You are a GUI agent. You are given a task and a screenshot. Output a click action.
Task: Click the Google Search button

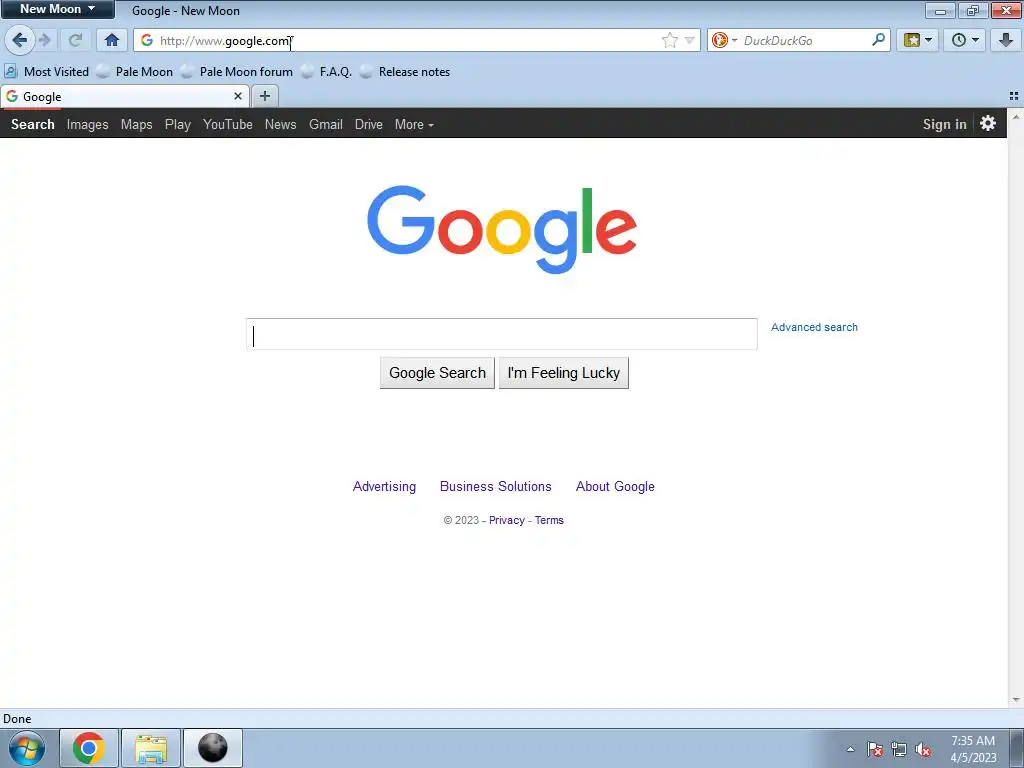pyautogui.click(x=437, y=373)
